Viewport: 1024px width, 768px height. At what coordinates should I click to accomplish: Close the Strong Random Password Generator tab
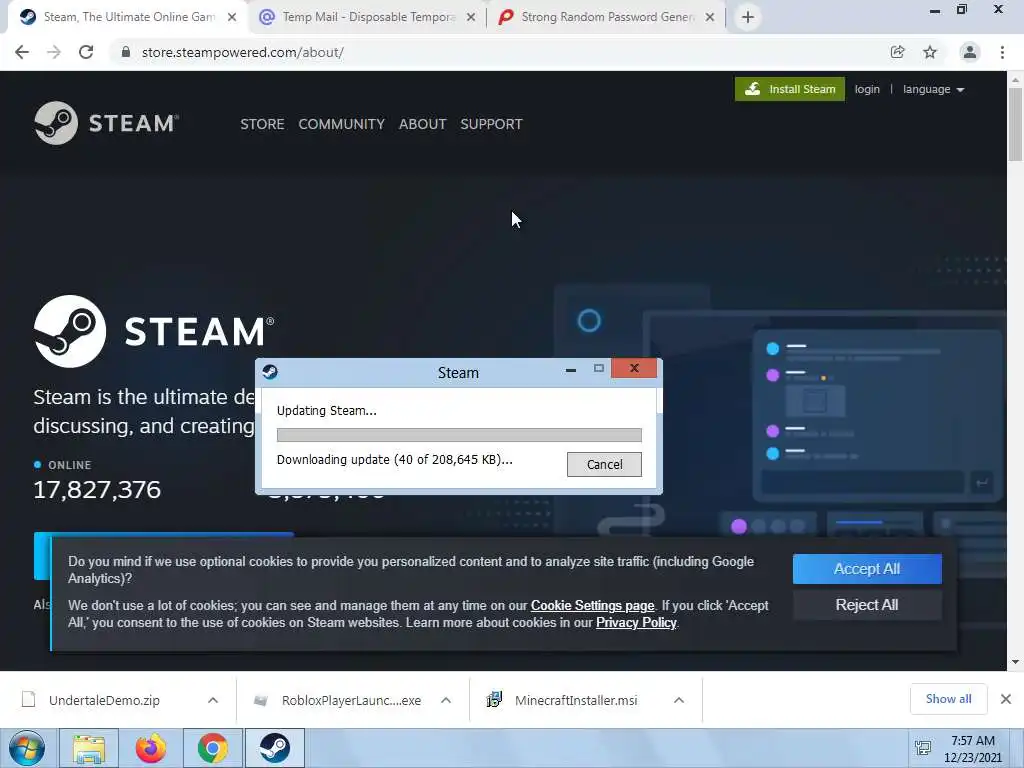710,18
